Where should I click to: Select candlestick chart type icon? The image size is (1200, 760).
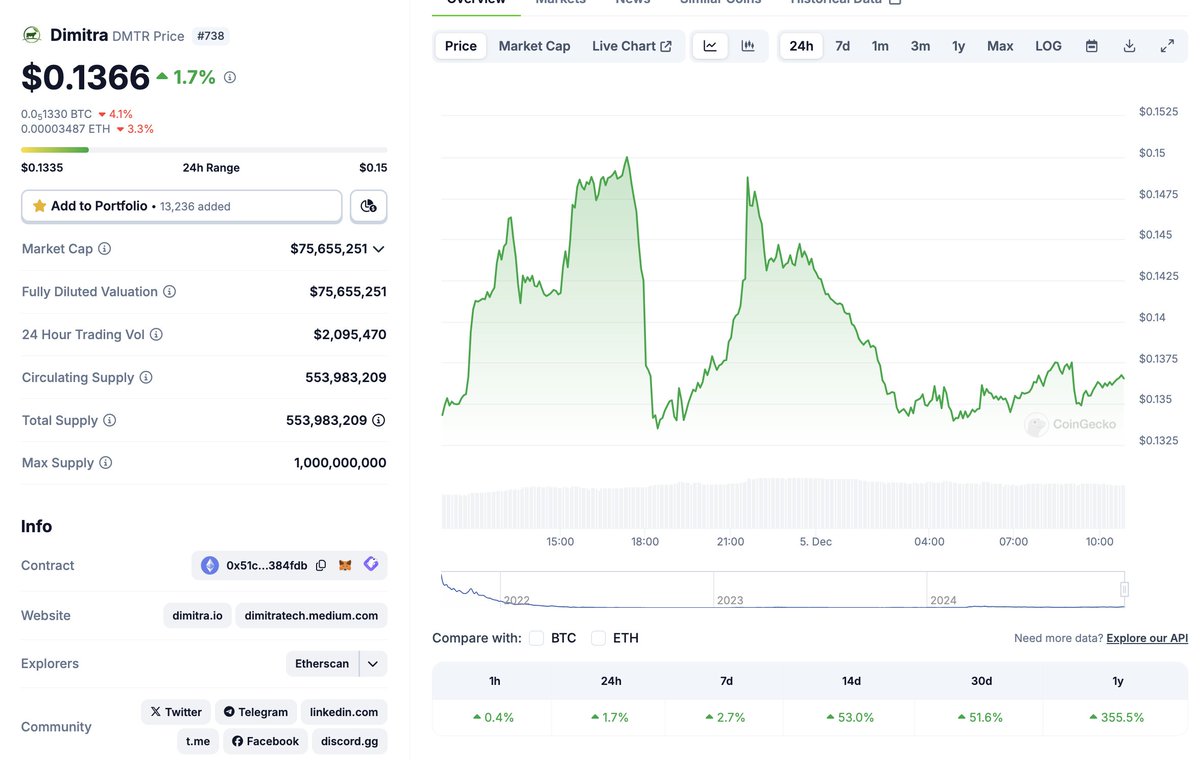(747, 46)
